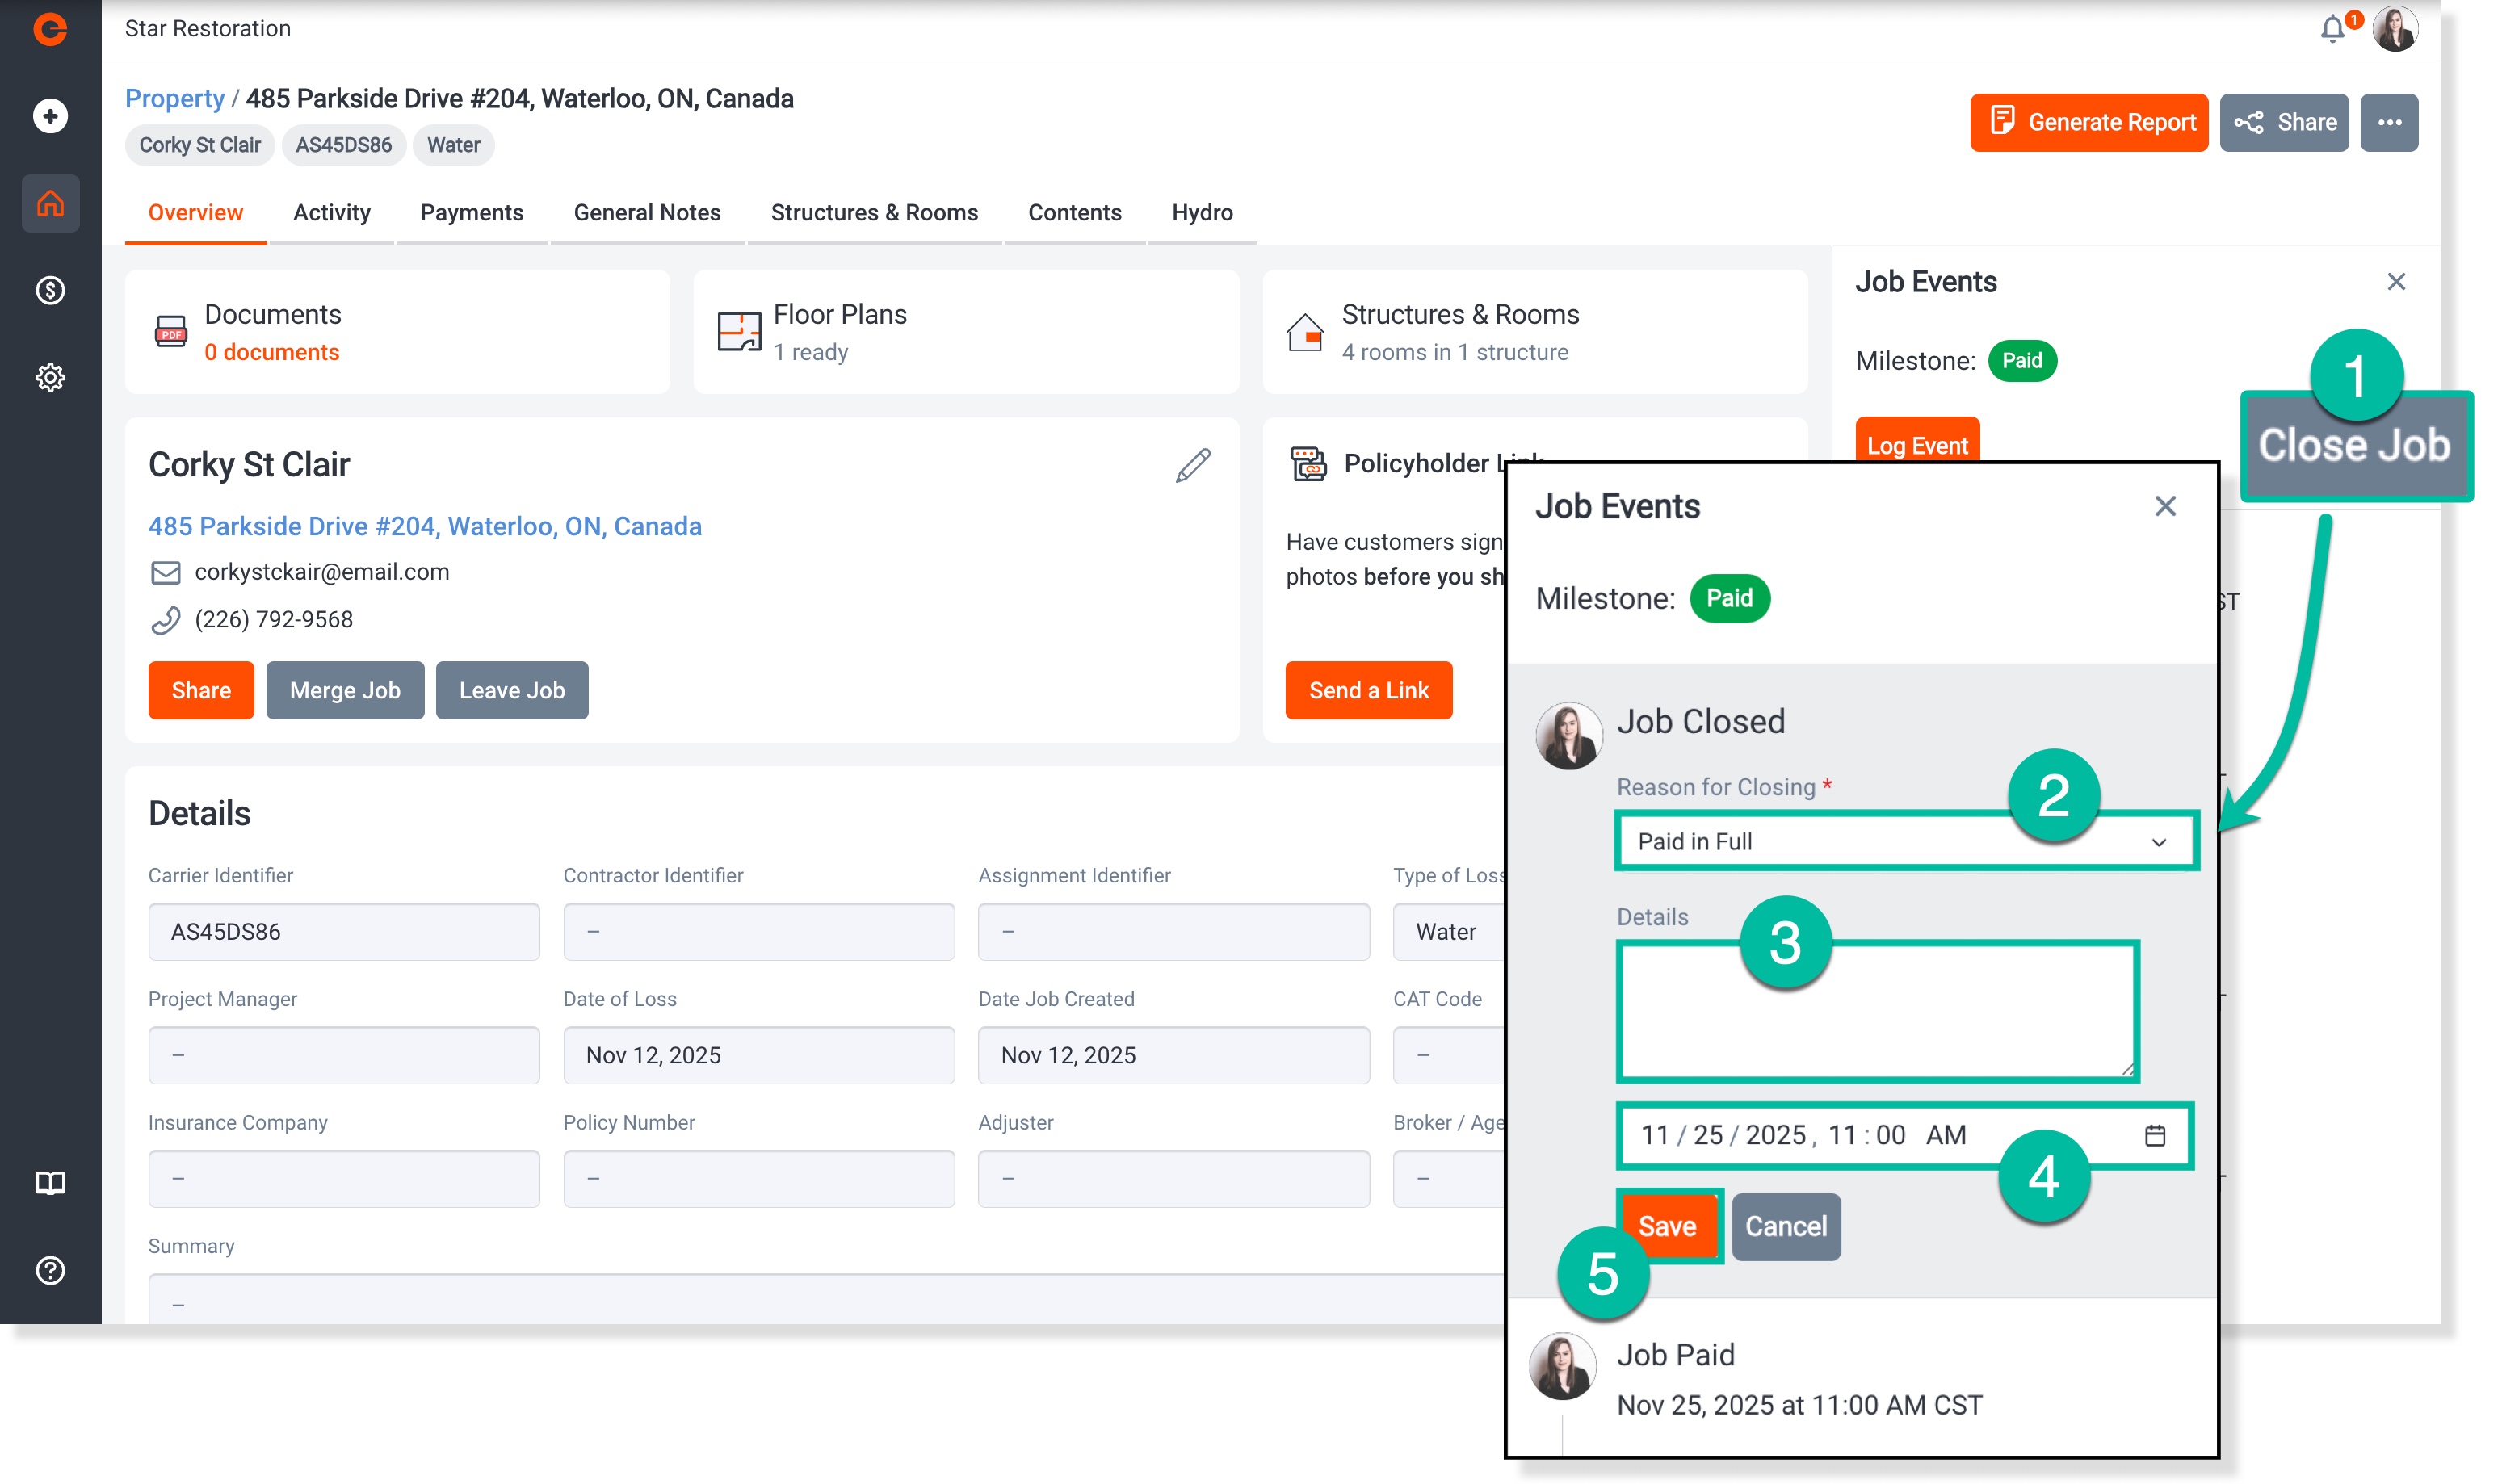
Task: Open the 485 Parkside Drive address link
Action: (x=424, y=526)
